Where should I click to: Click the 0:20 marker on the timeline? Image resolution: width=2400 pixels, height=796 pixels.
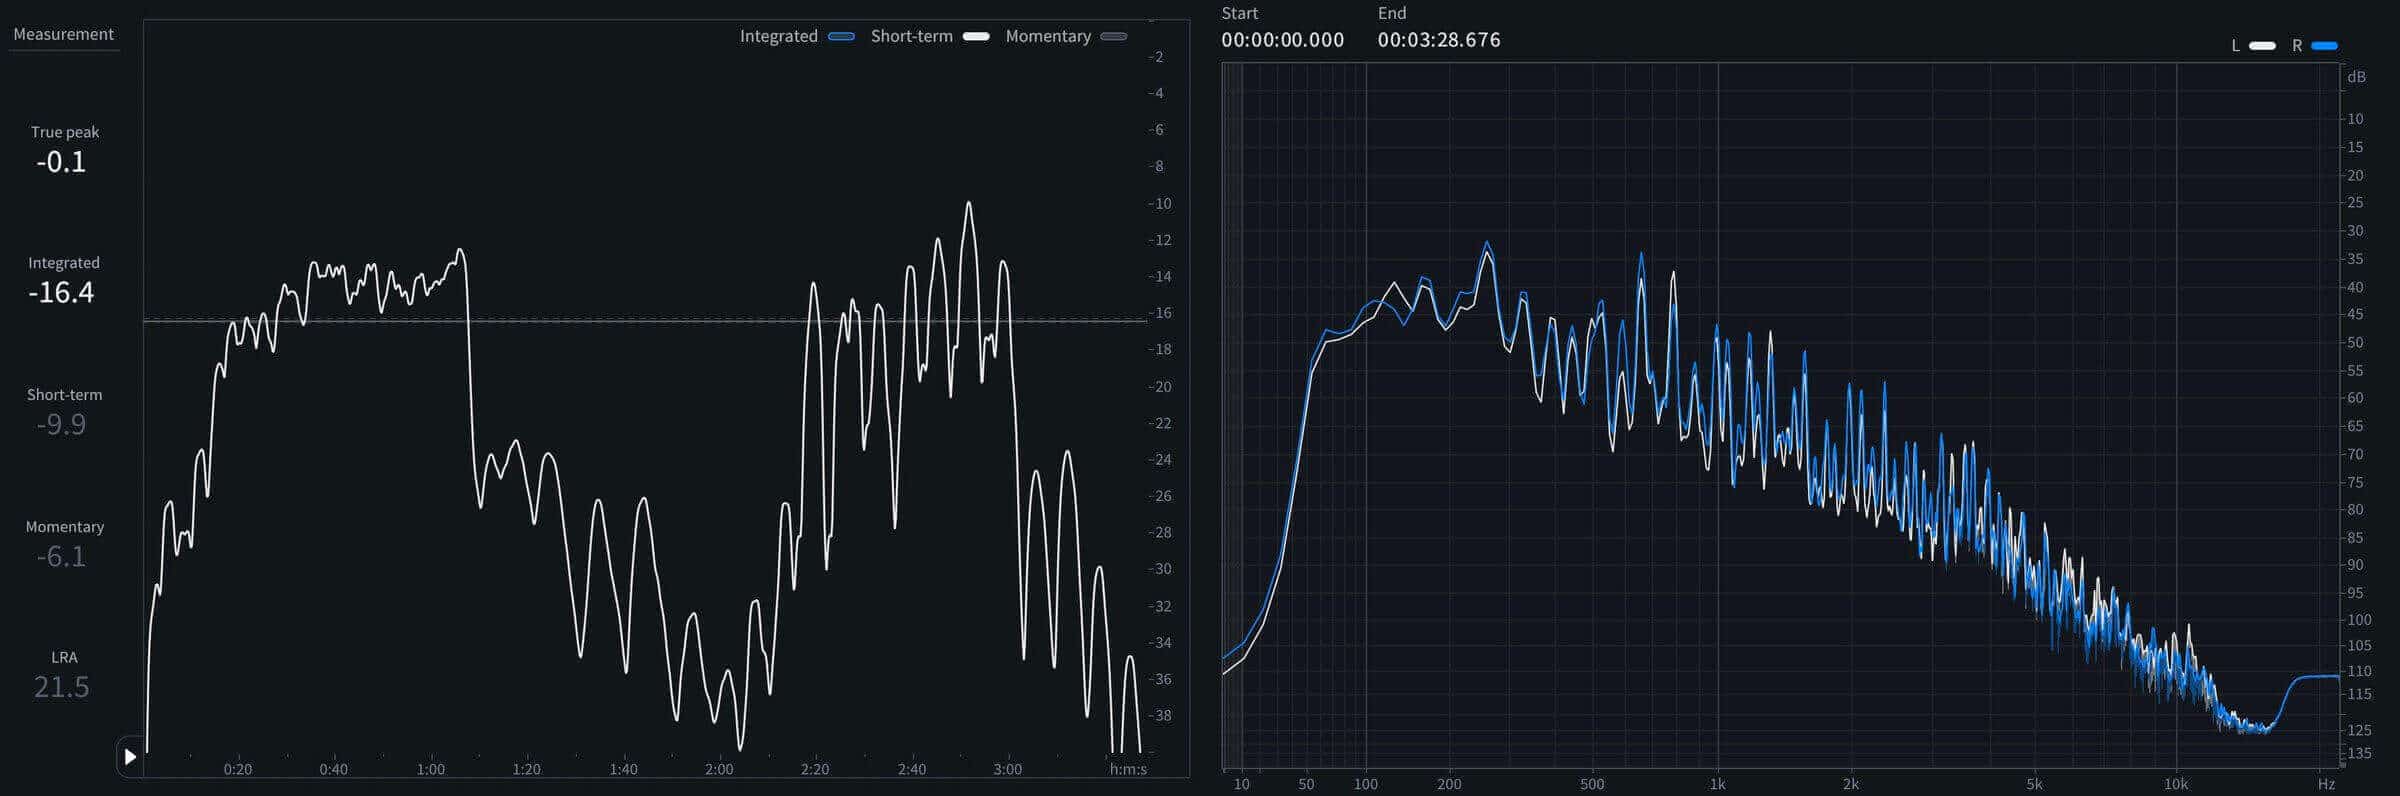pos(238,770)
